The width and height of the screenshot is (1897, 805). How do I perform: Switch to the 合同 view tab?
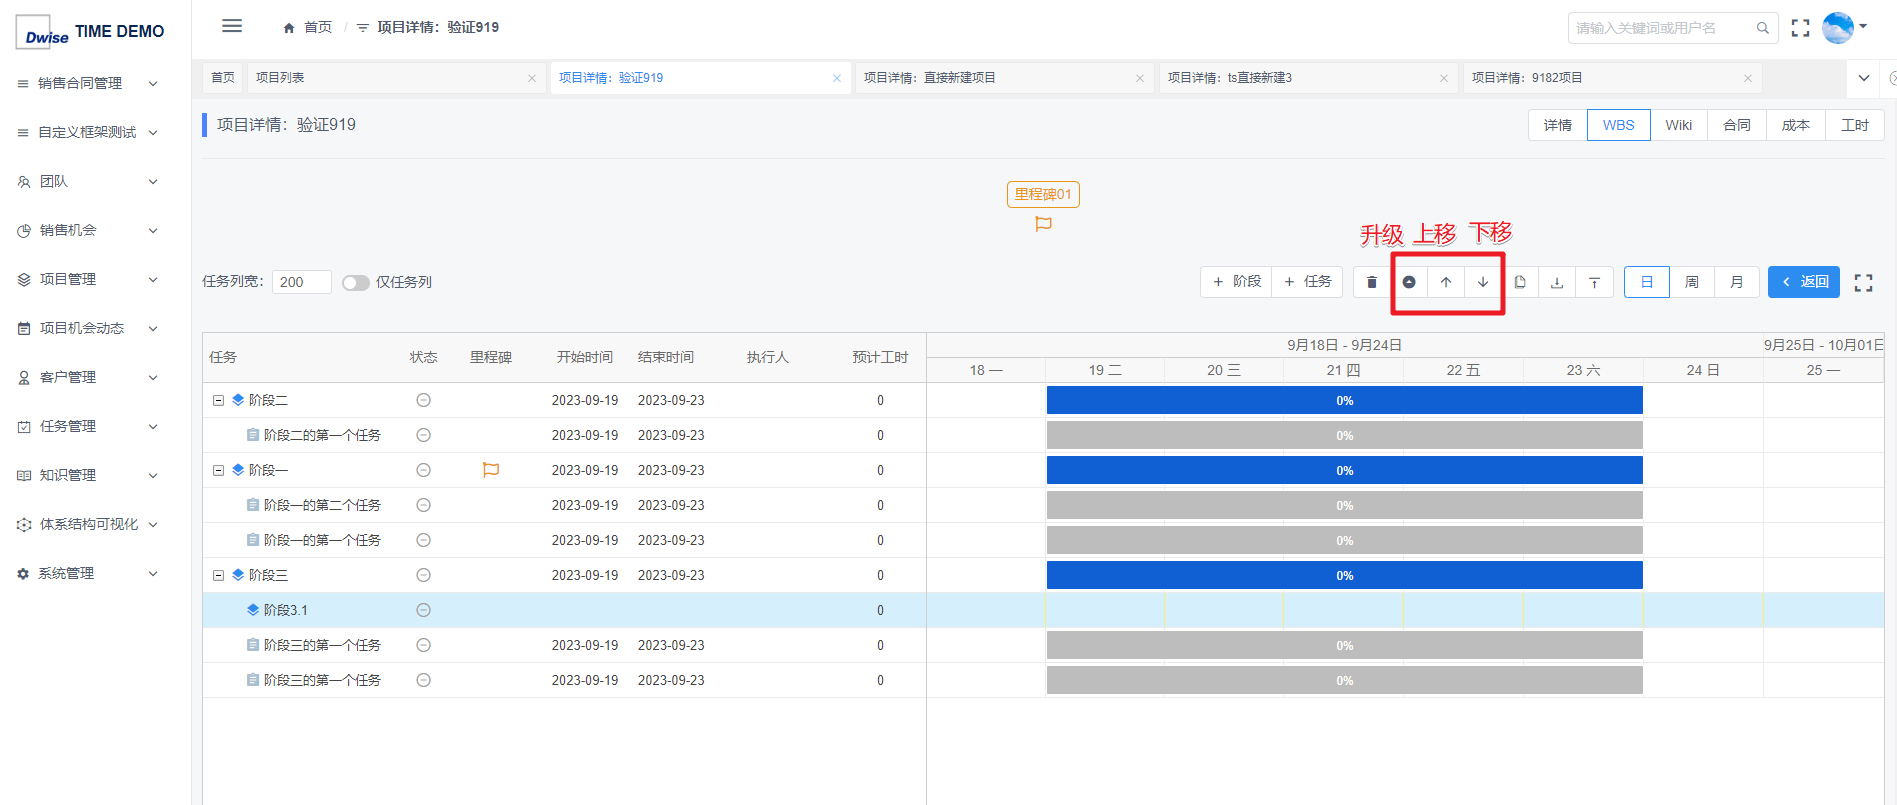coord(1737,125)
